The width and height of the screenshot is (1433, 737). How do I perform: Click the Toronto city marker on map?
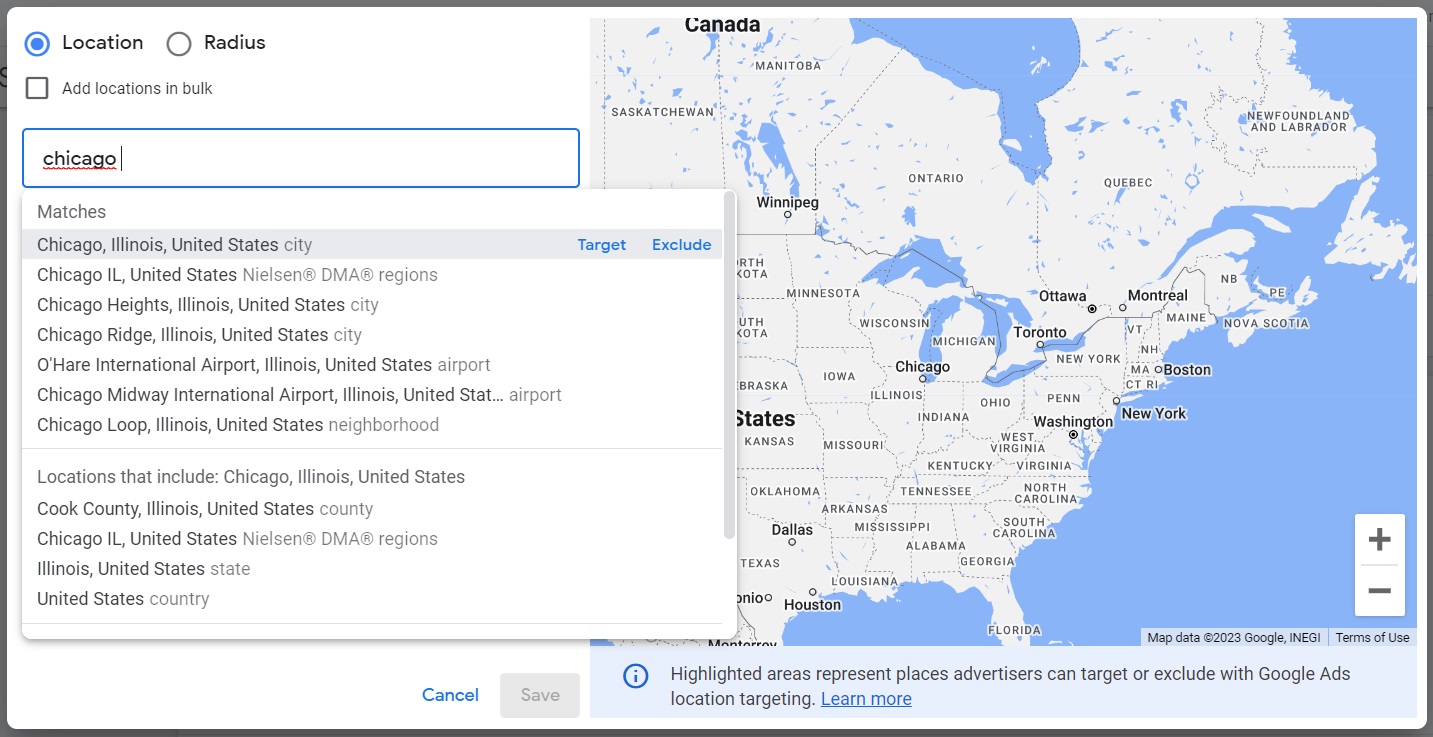(x=1040, y=344)
